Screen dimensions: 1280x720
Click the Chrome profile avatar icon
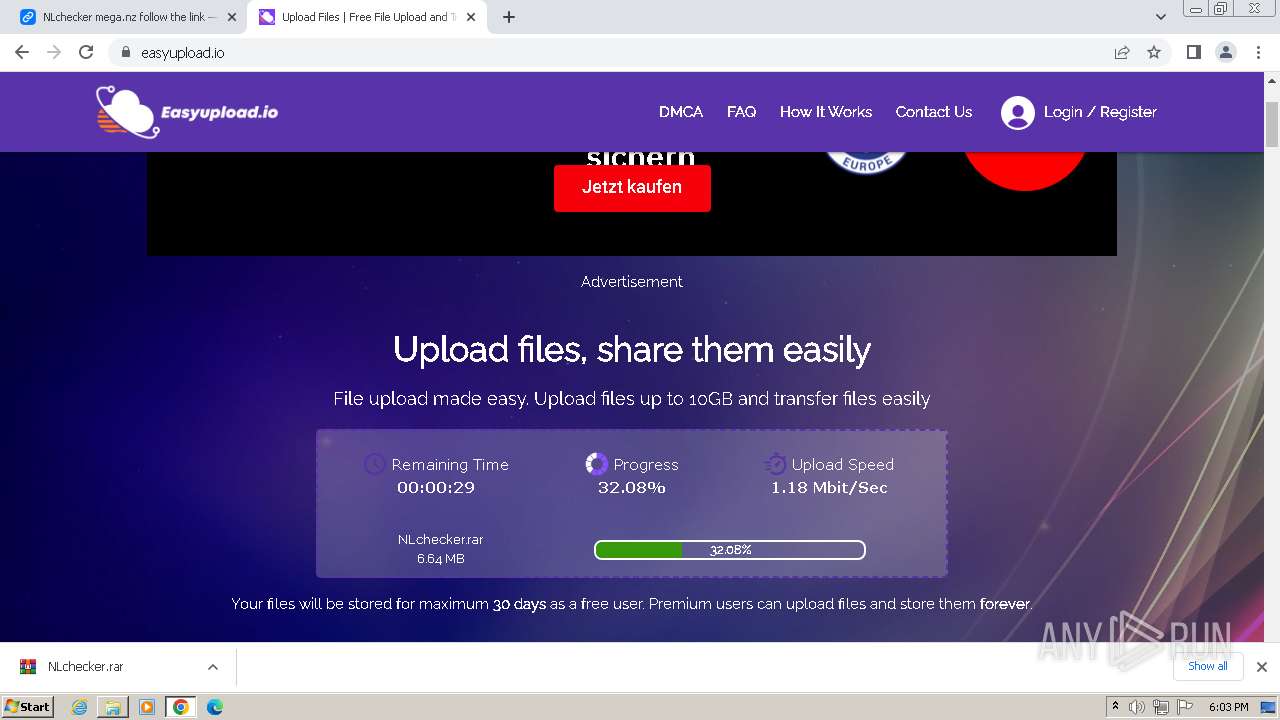[1226, 52]
